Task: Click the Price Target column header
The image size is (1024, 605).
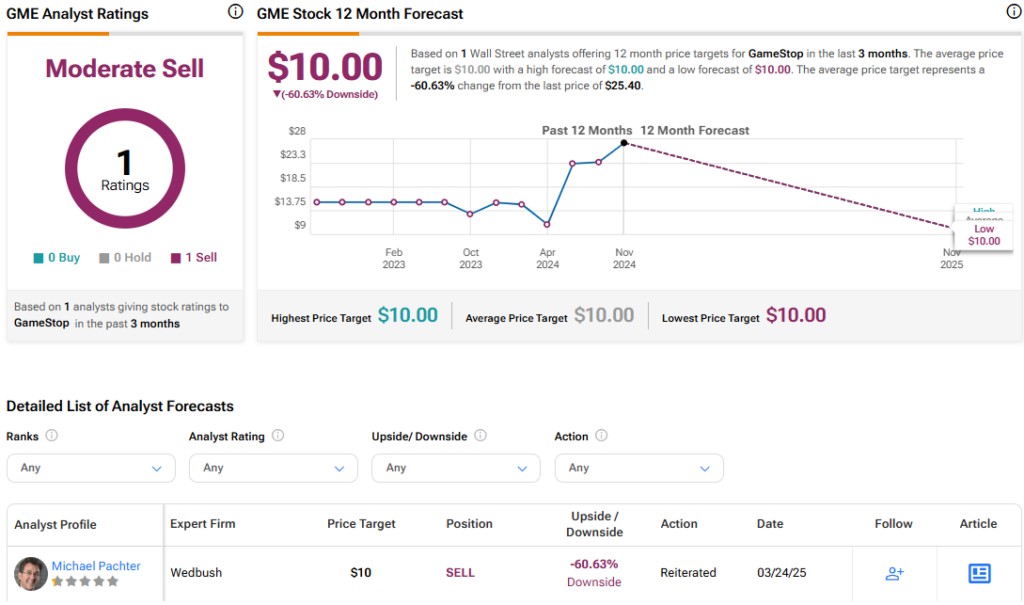Action: [361, 523]
